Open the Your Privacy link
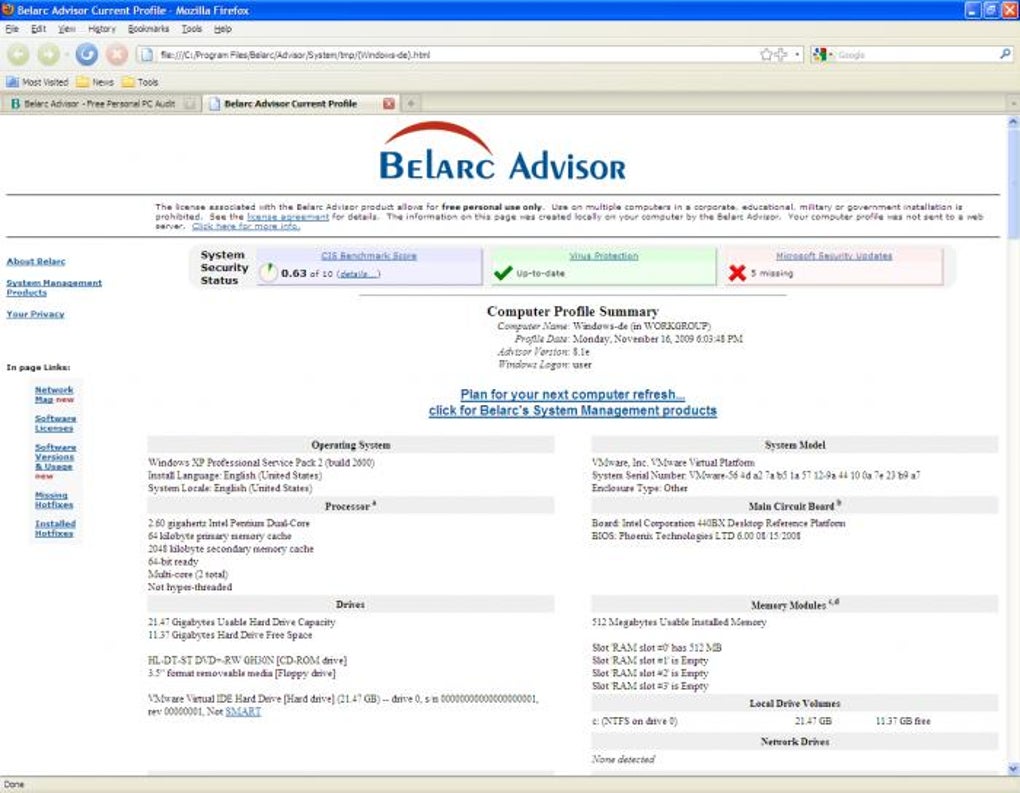This screenshot has width=1020, height=793. (x=35, y=314)
